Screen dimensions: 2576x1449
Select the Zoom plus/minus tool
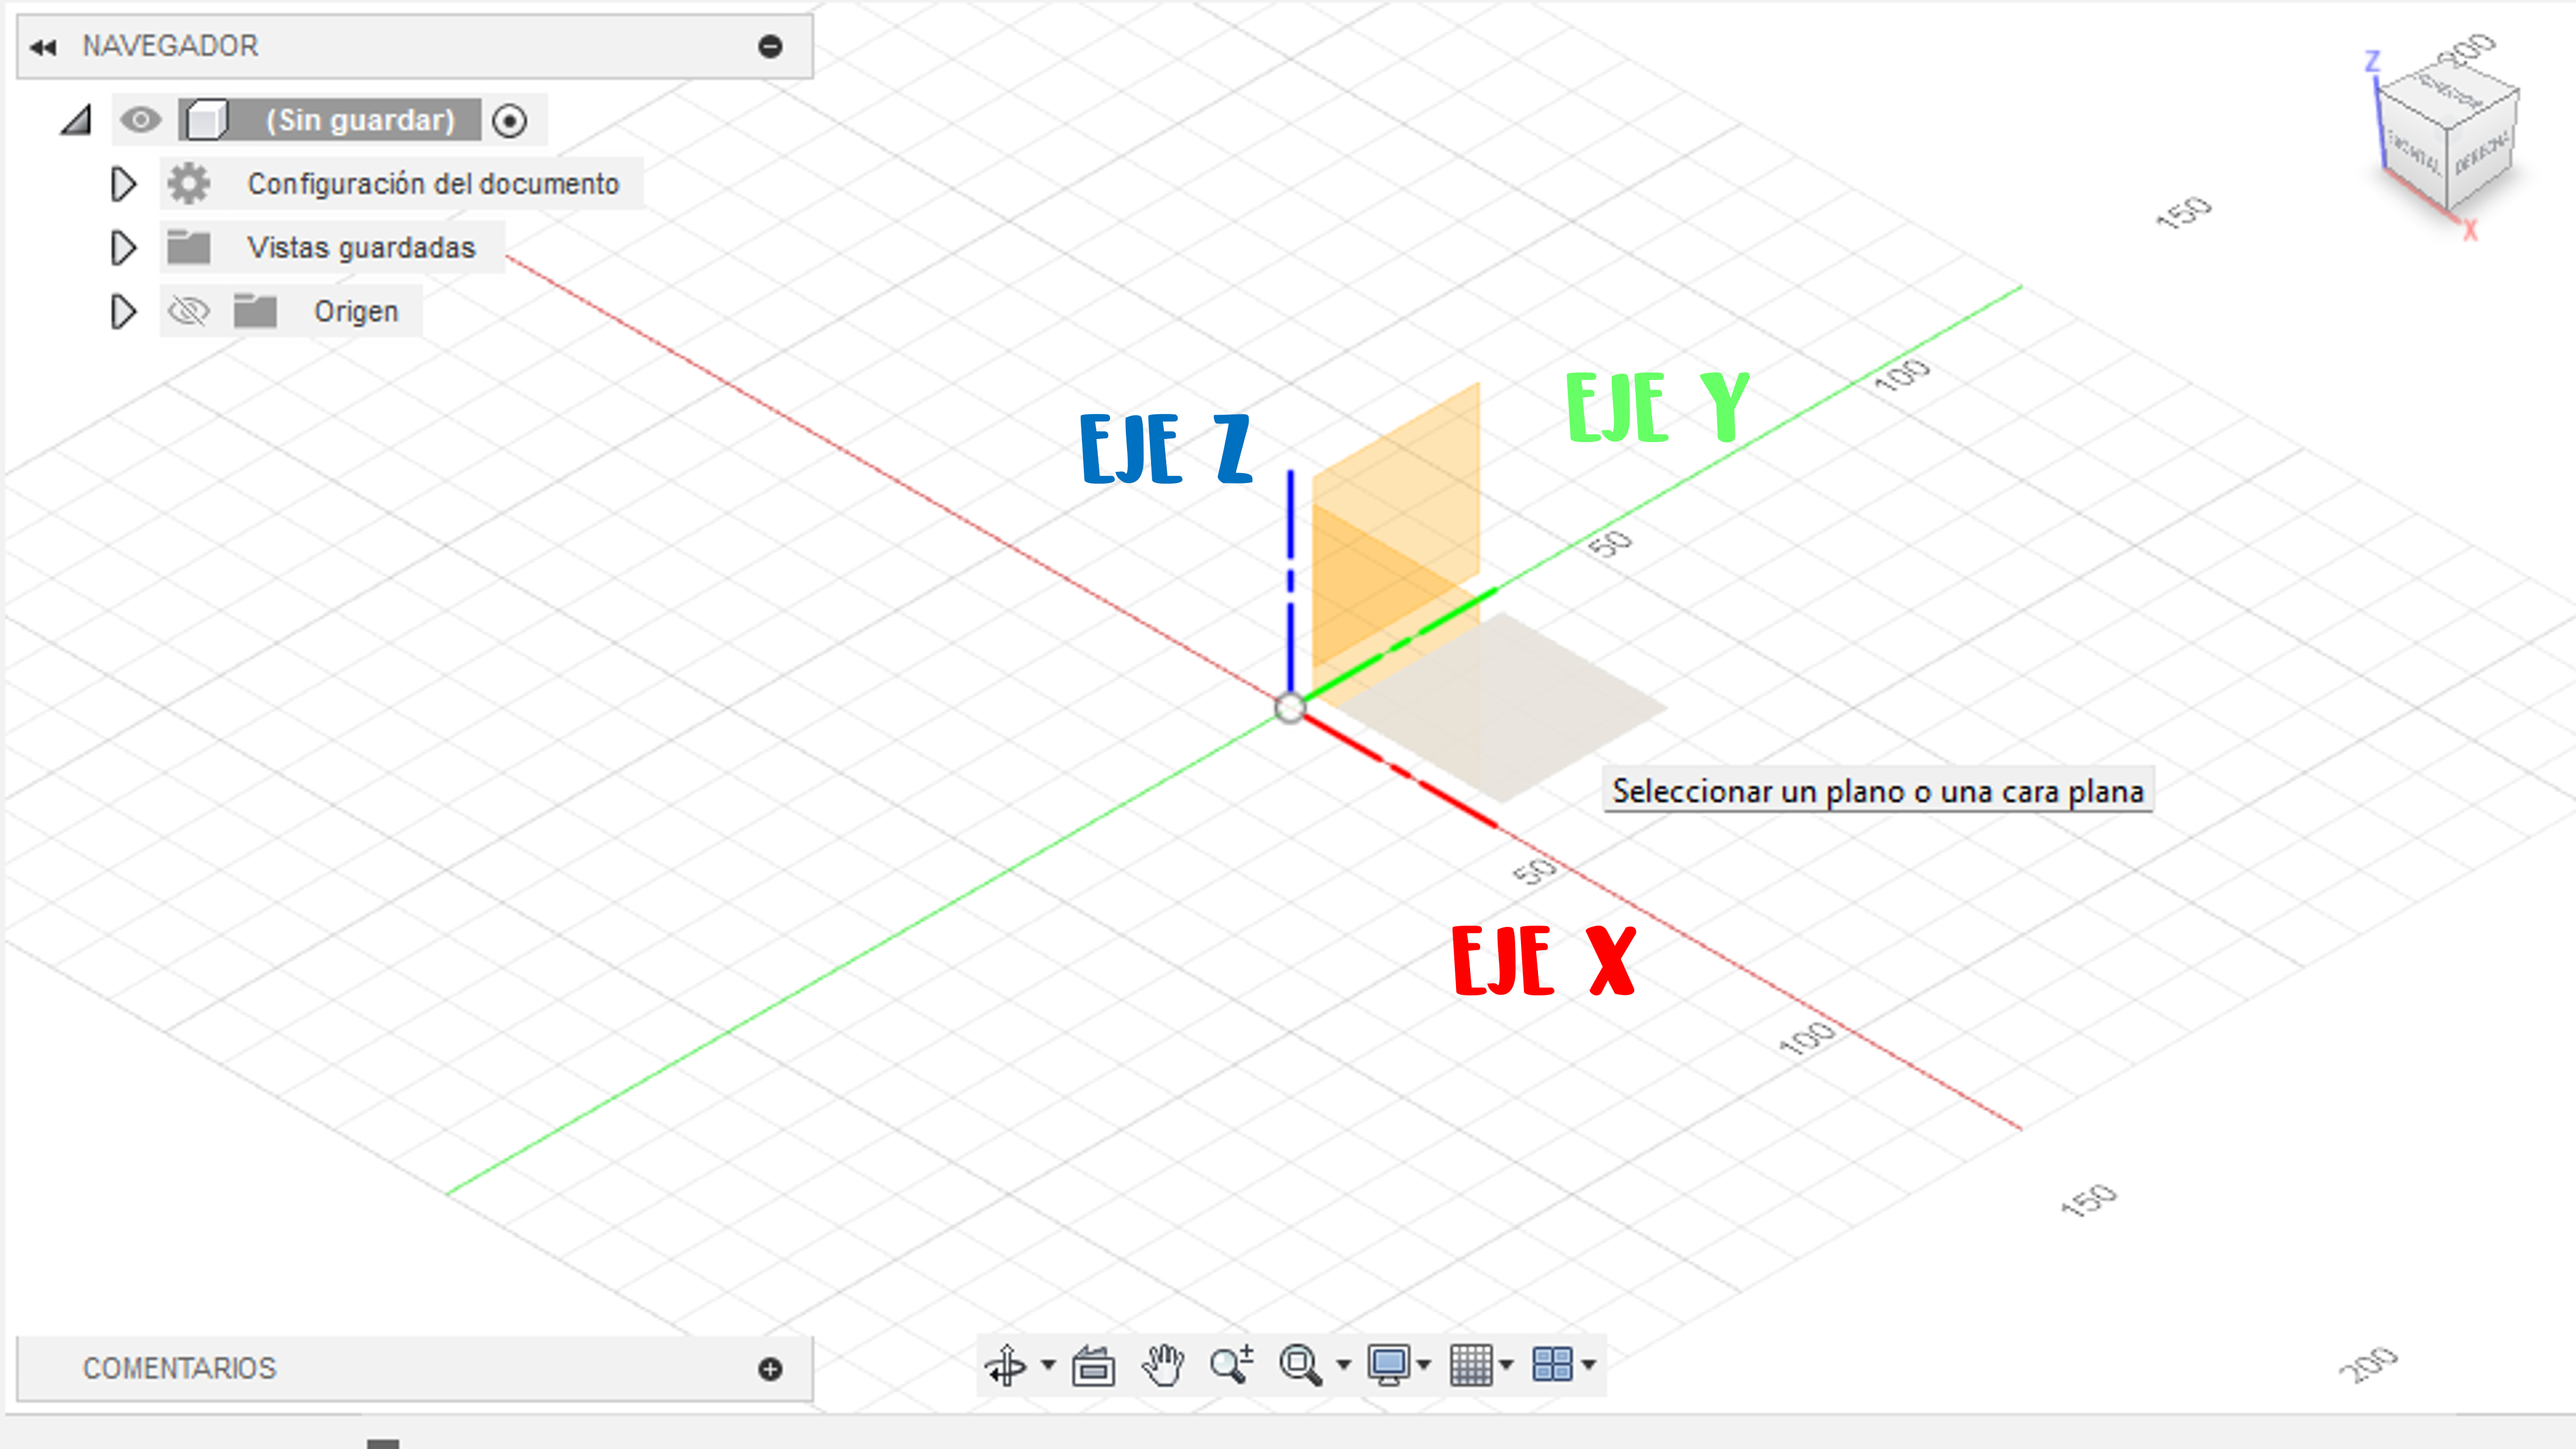(1231, 1365)
